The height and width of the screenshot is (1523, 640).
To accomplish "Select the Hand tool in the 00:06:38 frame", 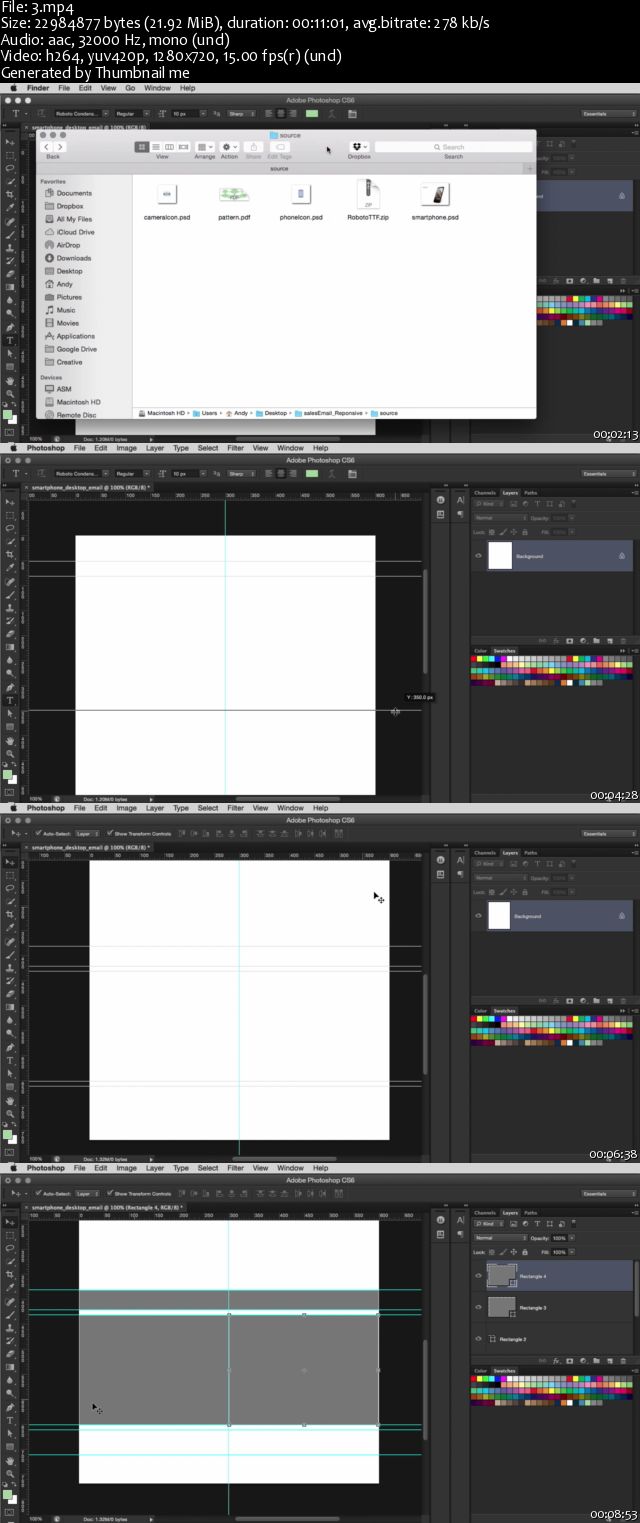I will pyautogui.click(x=10, y=1100).
